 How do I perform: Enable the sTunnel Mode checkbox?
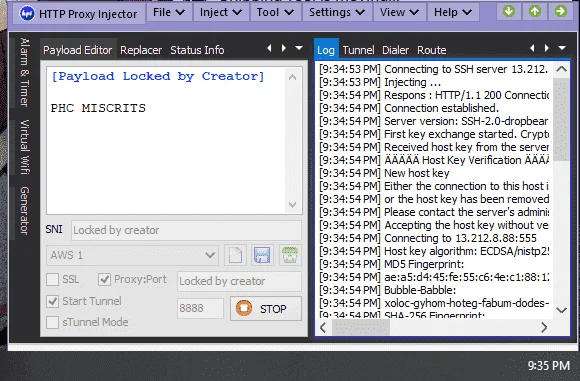click(53, 322)
